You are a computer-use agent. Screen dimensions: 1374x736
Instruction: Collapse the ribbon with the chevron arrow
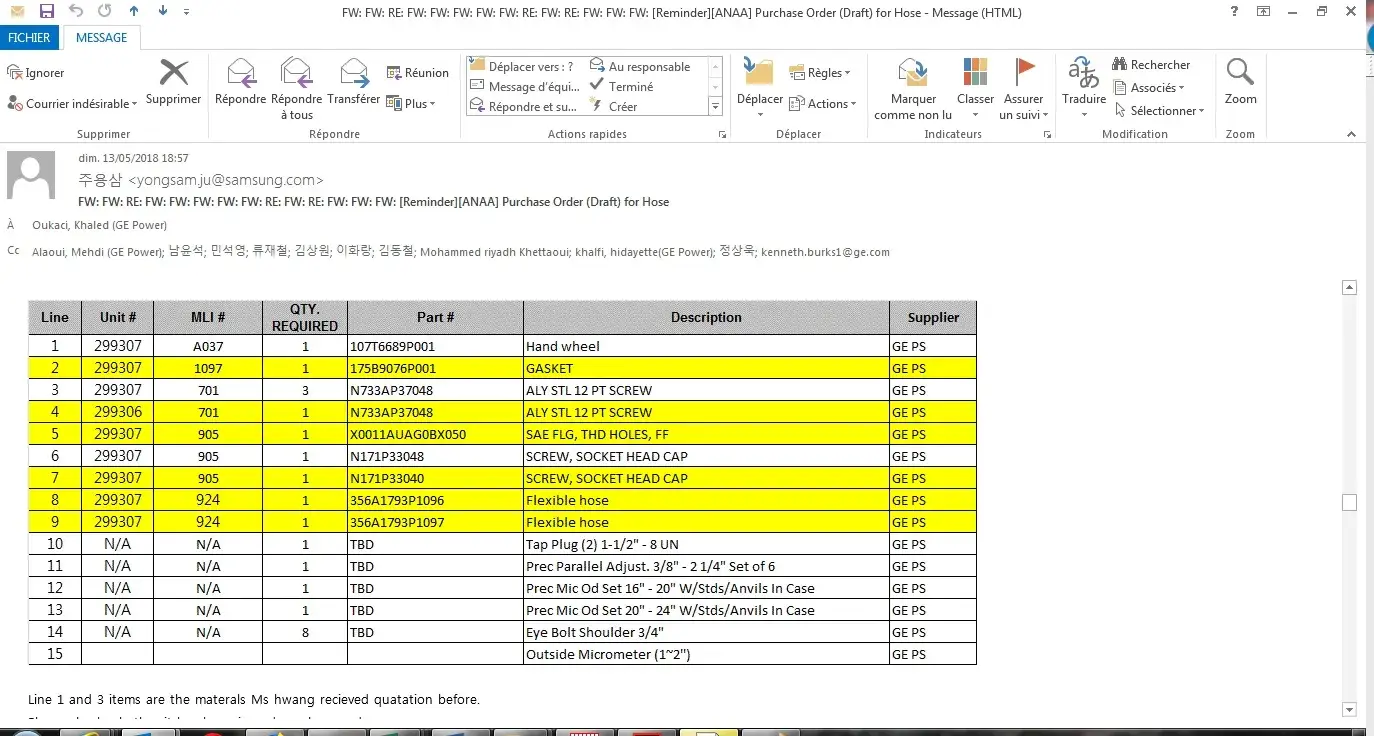pyautogui.click(x=1351, y=134)
